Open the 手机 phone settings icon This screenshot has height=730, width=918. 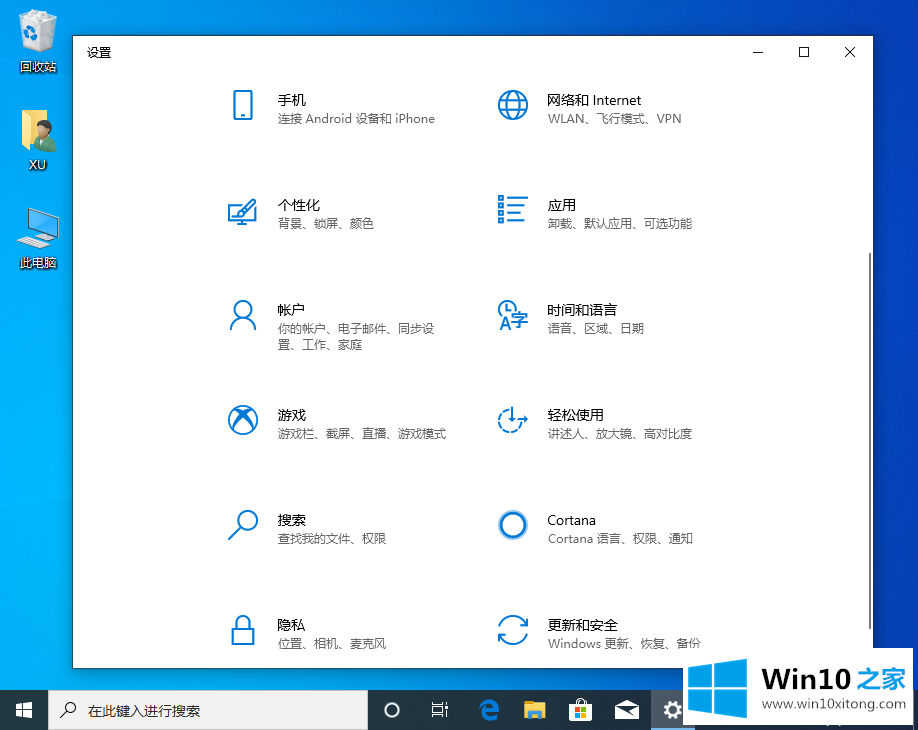click(x=243, y=105)
